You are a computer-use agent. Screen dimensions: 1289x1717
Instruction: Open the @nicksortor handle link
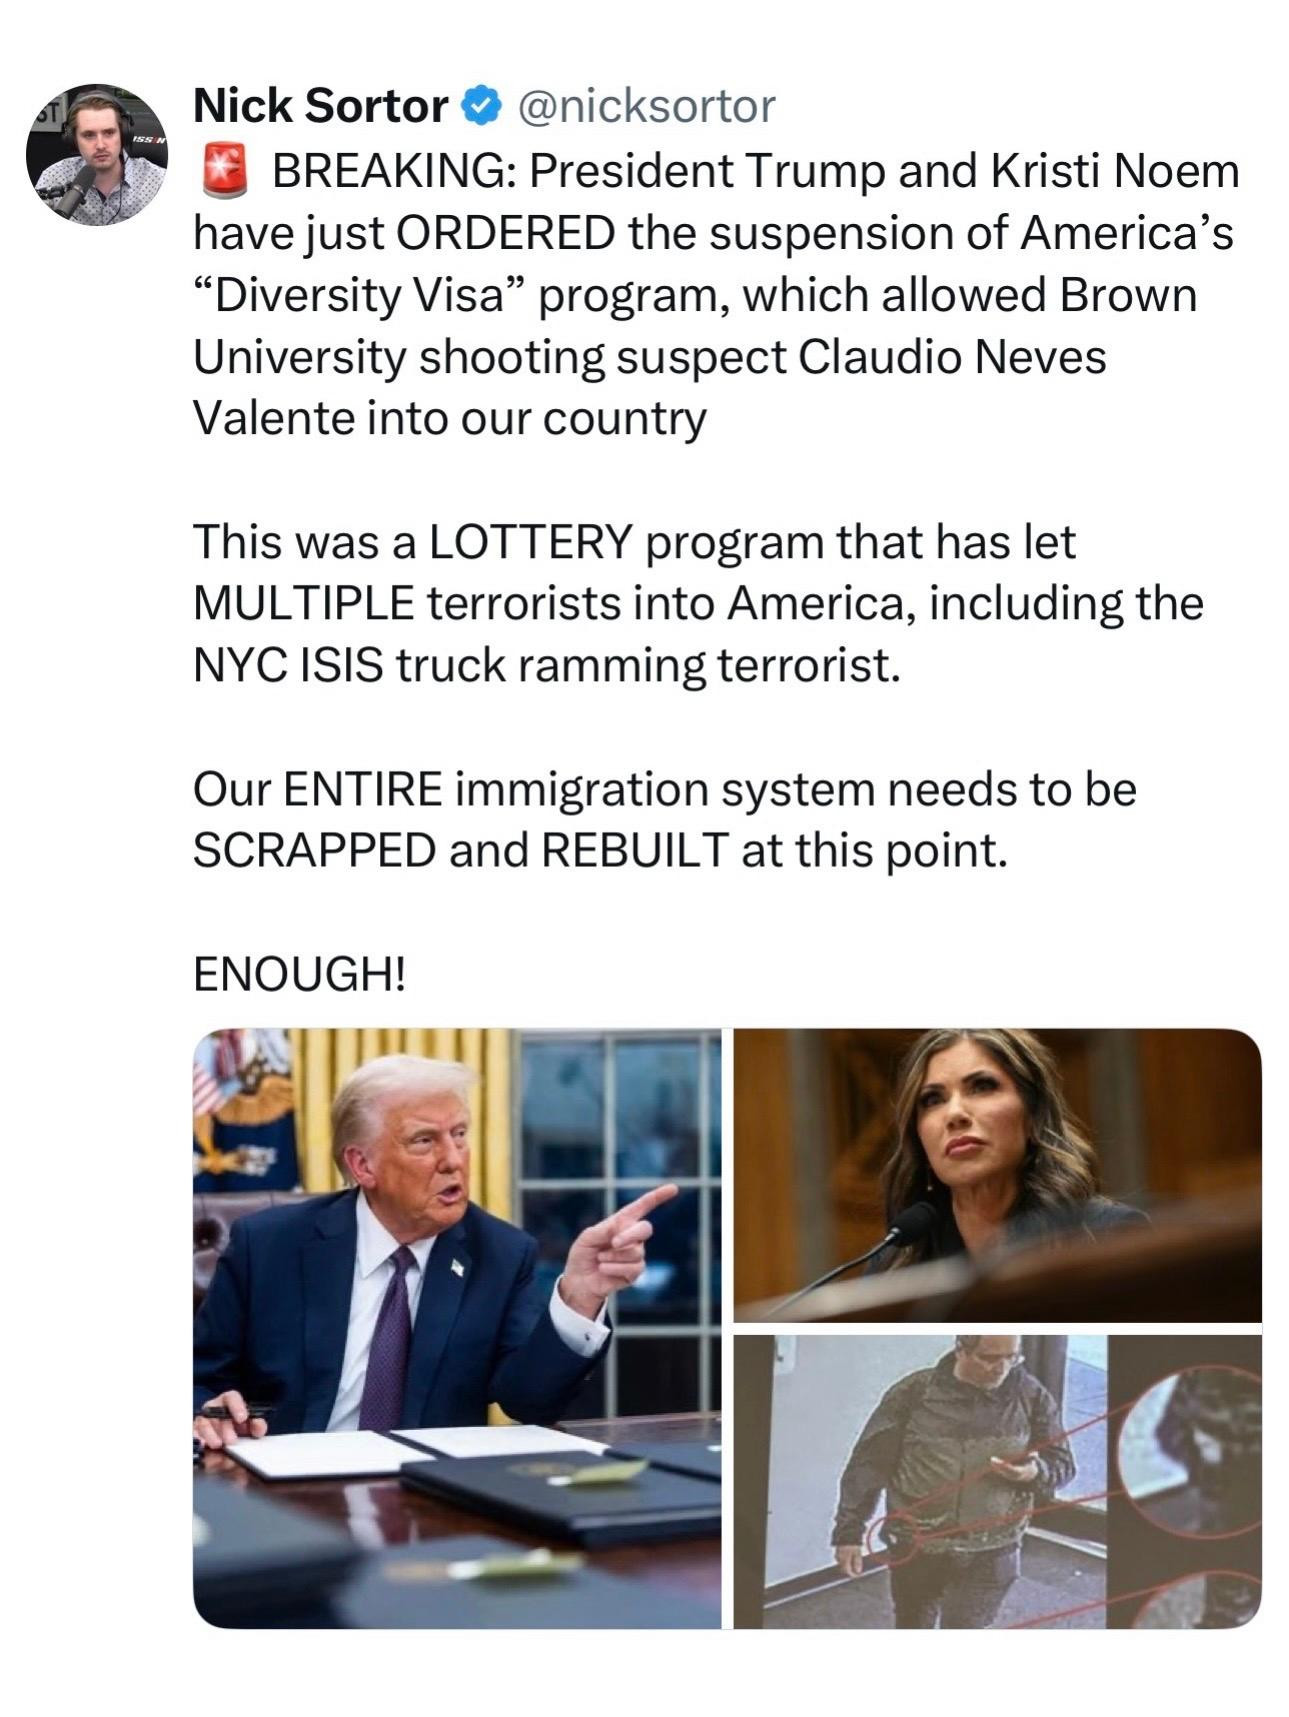645,106
